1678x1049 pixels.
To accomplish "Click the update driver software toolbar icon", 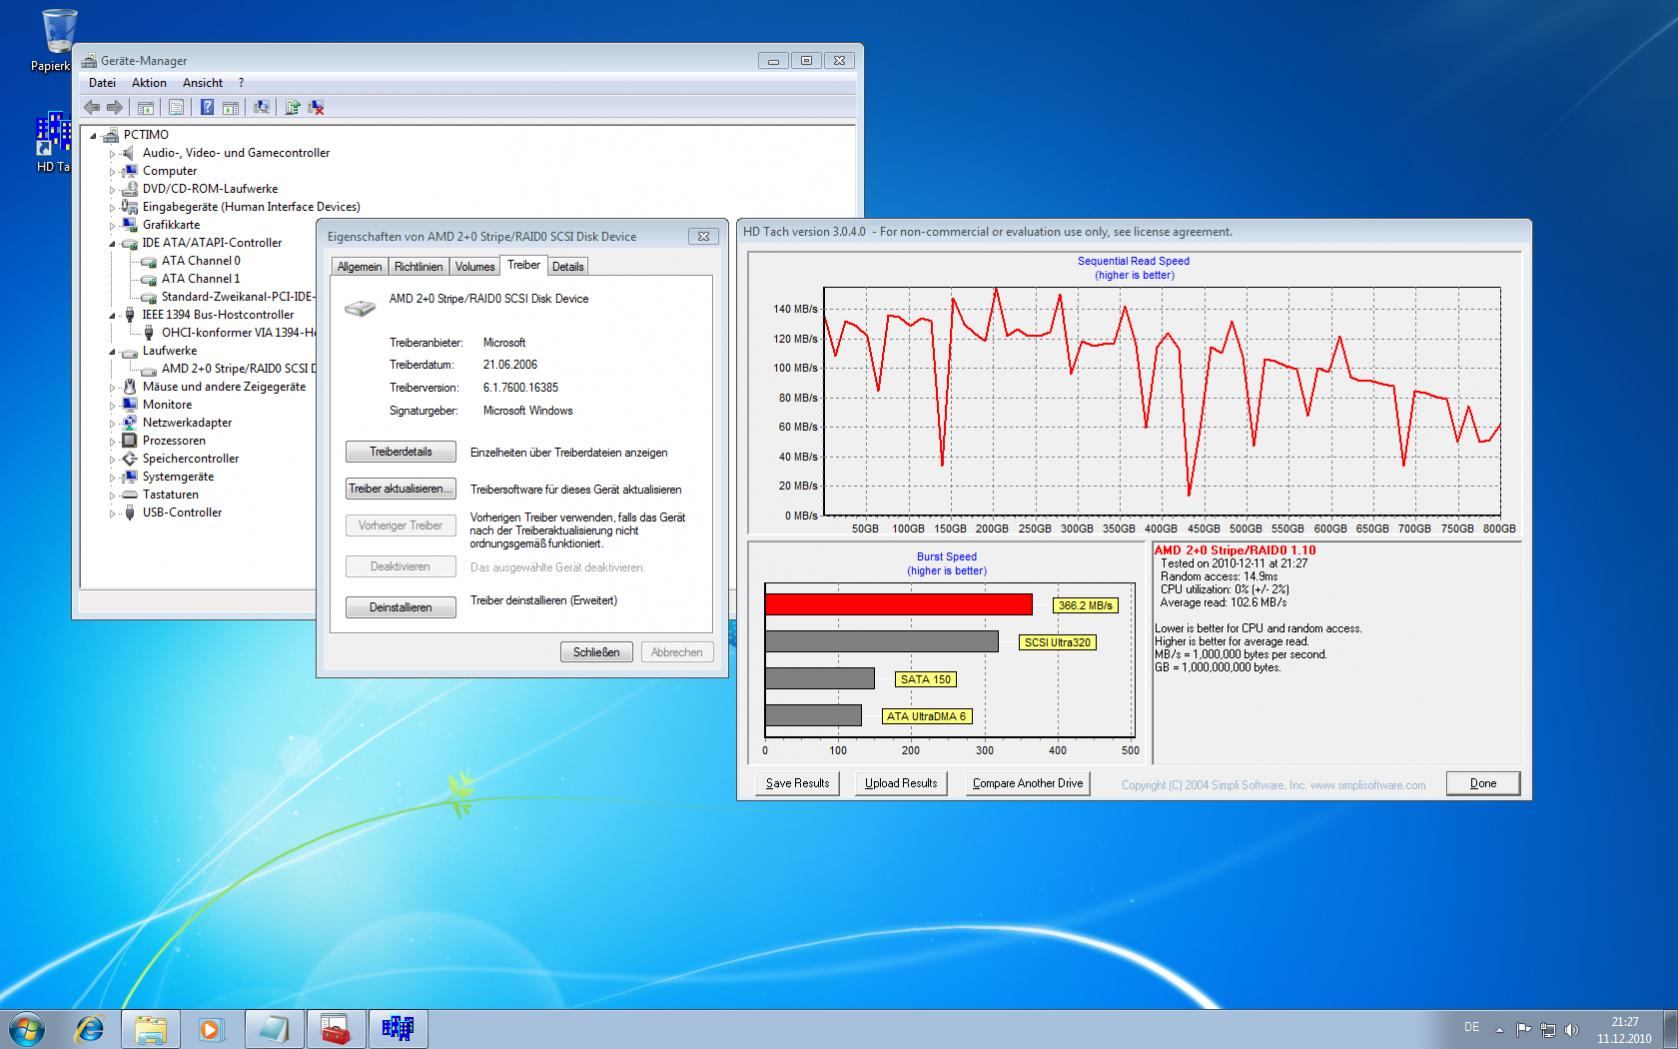I will 292,107.
